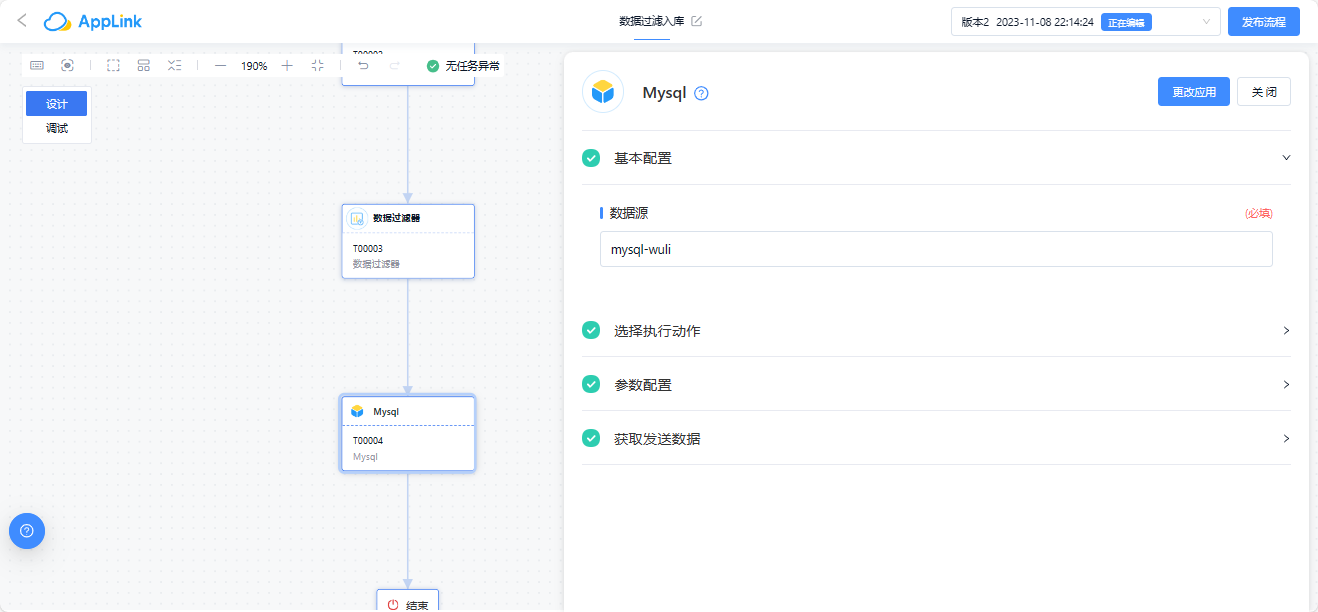Click the fit-to-screen shrink icon
This screenshot has height=612, width=1318.
pos(317,65)
